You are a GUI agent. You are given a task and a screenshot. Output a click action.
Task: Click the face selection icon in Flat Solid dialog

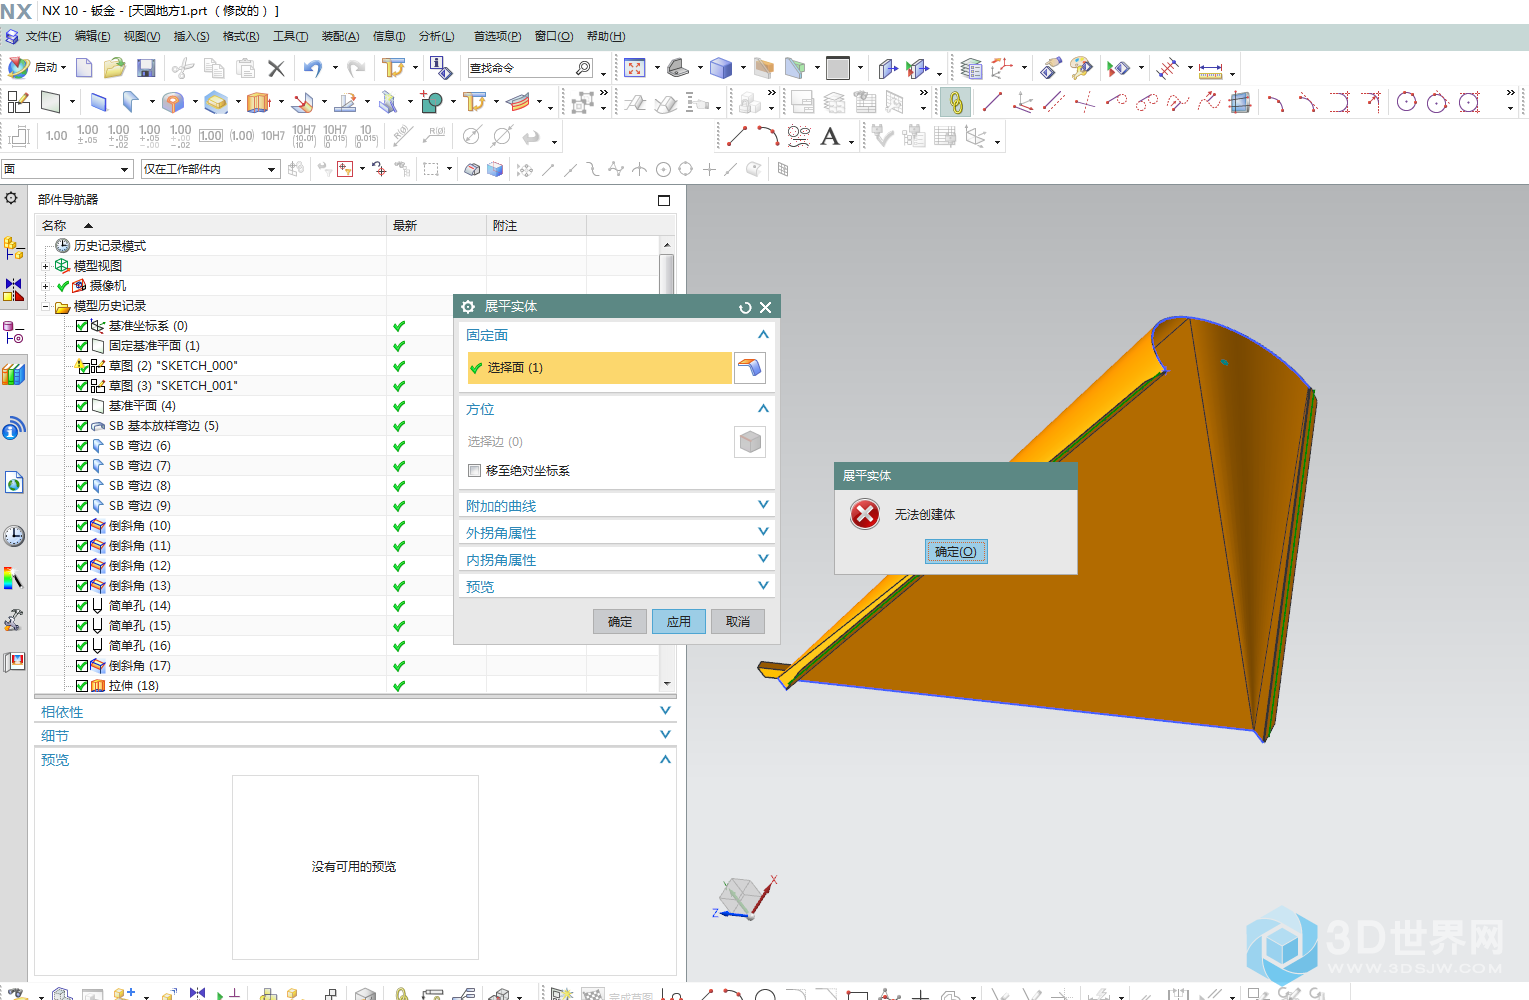[x=750, y=368]
